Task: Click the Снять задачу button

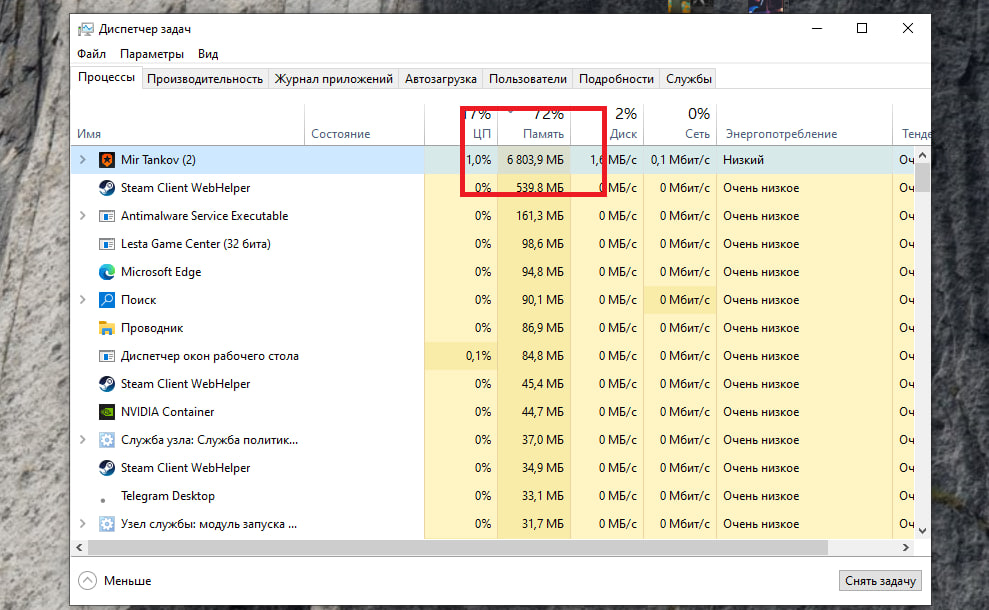Action: pyautogui.click(x=880, y=581)
